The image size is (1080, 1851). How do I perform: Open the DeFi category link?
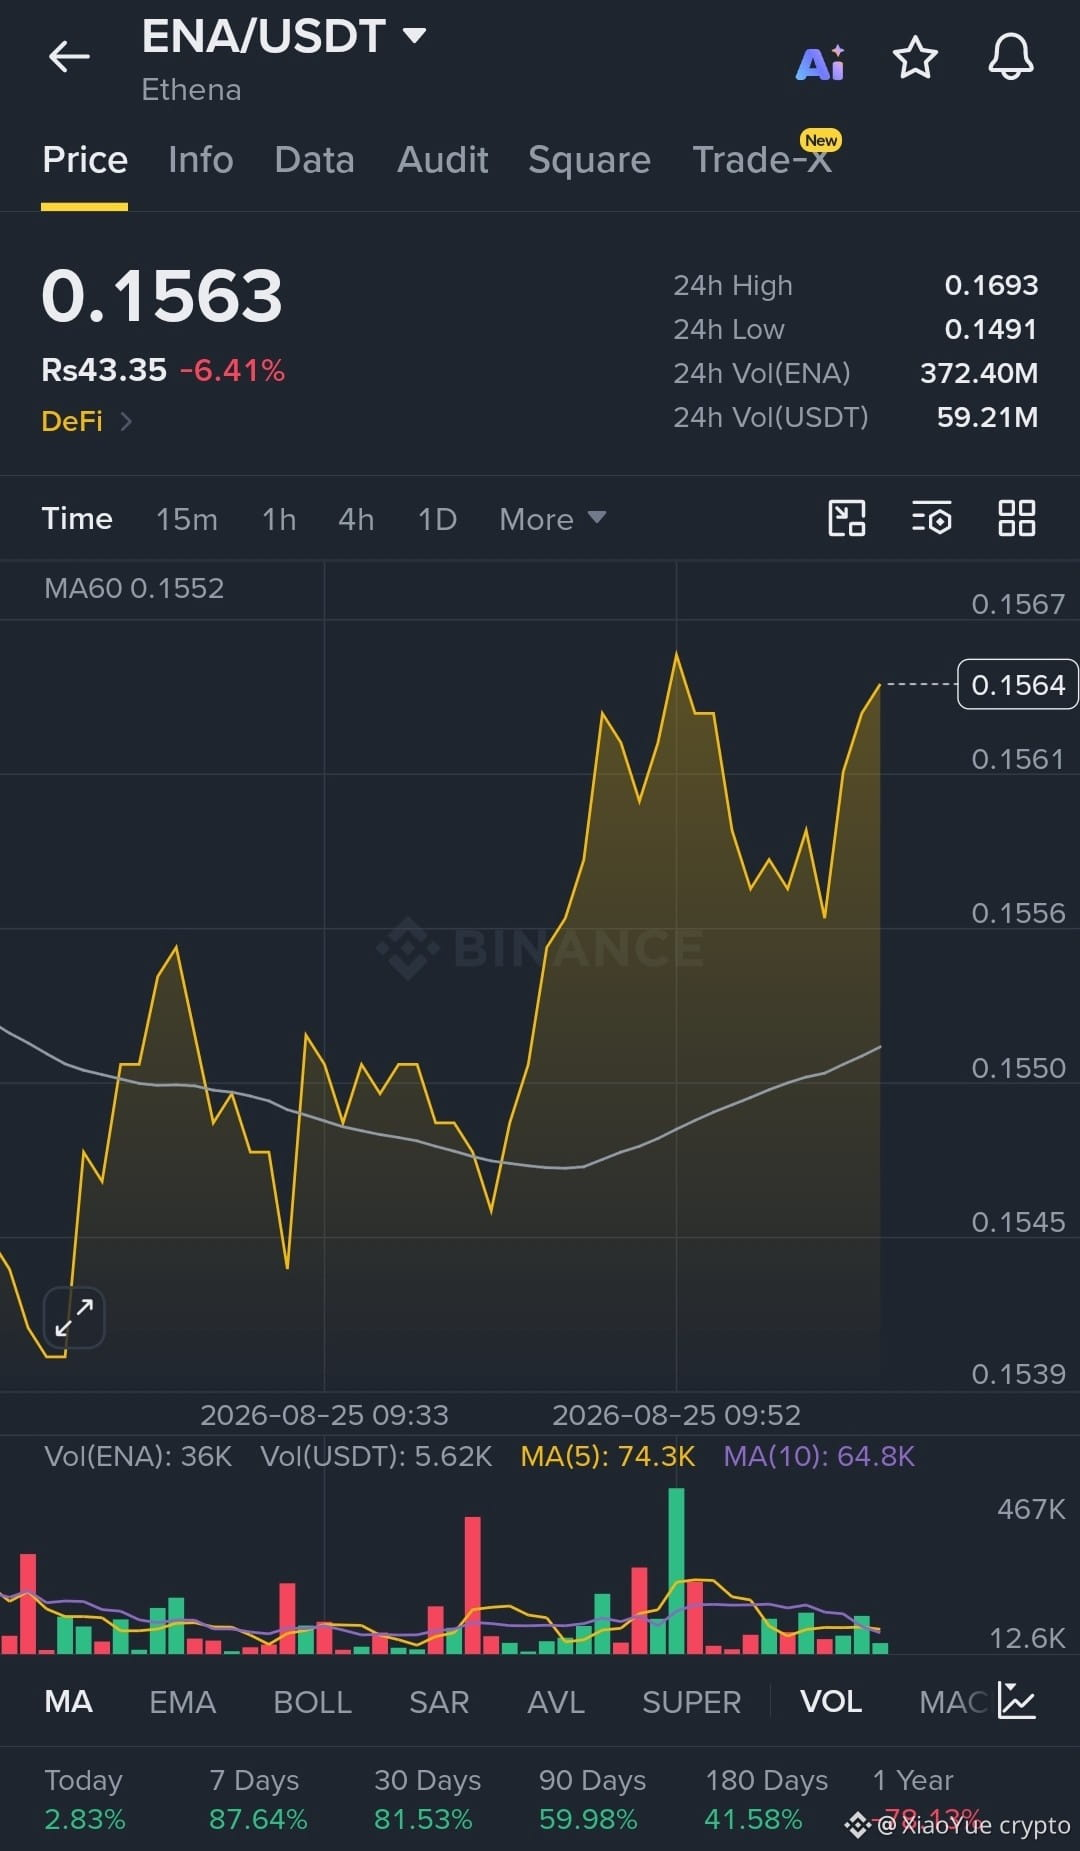pos(87,421)
